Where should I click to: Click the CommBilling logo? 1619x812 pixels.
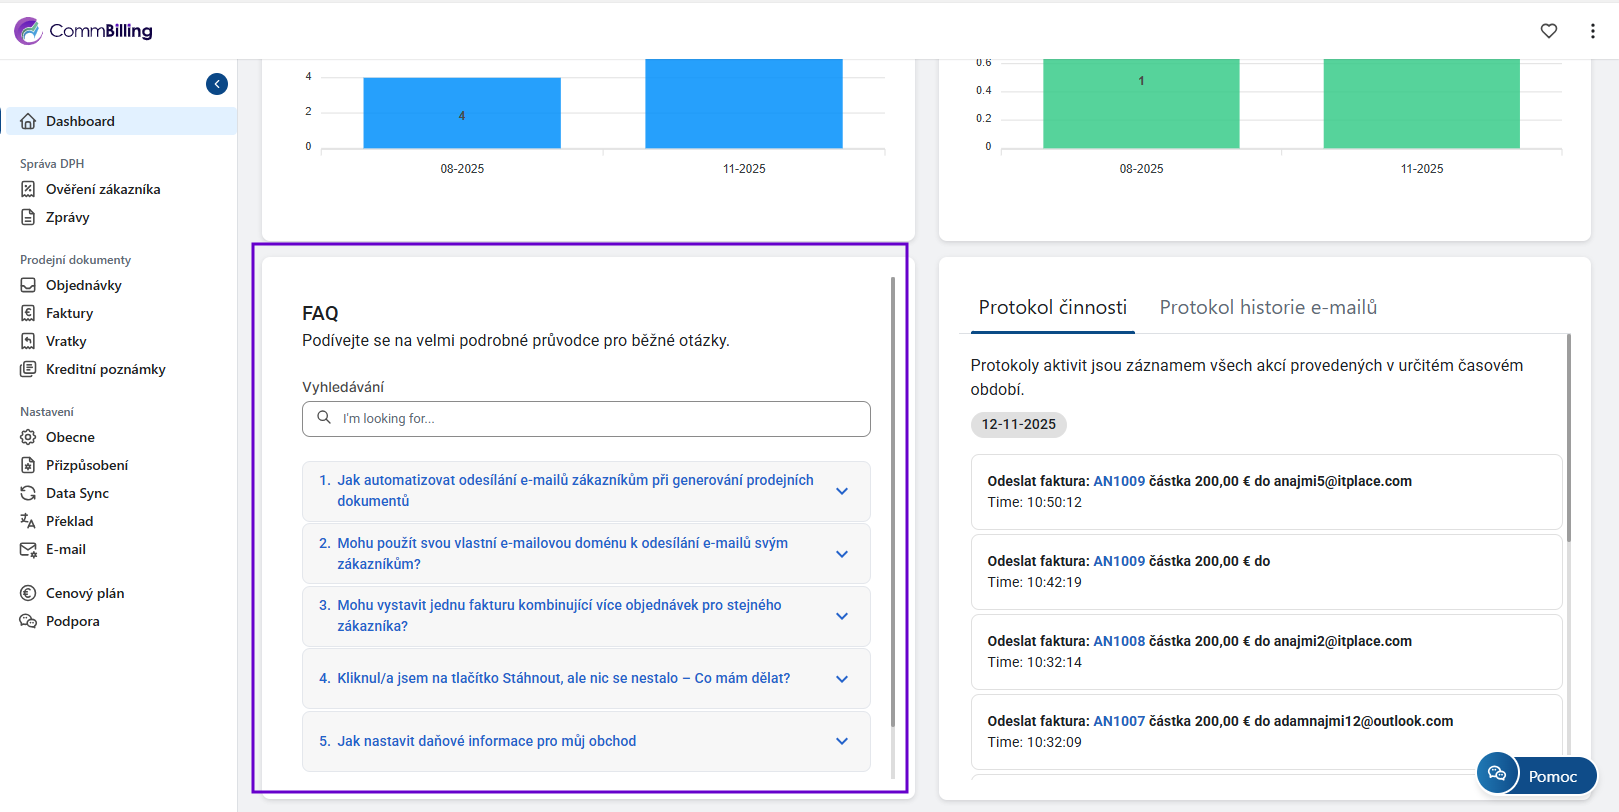[84, 31]
